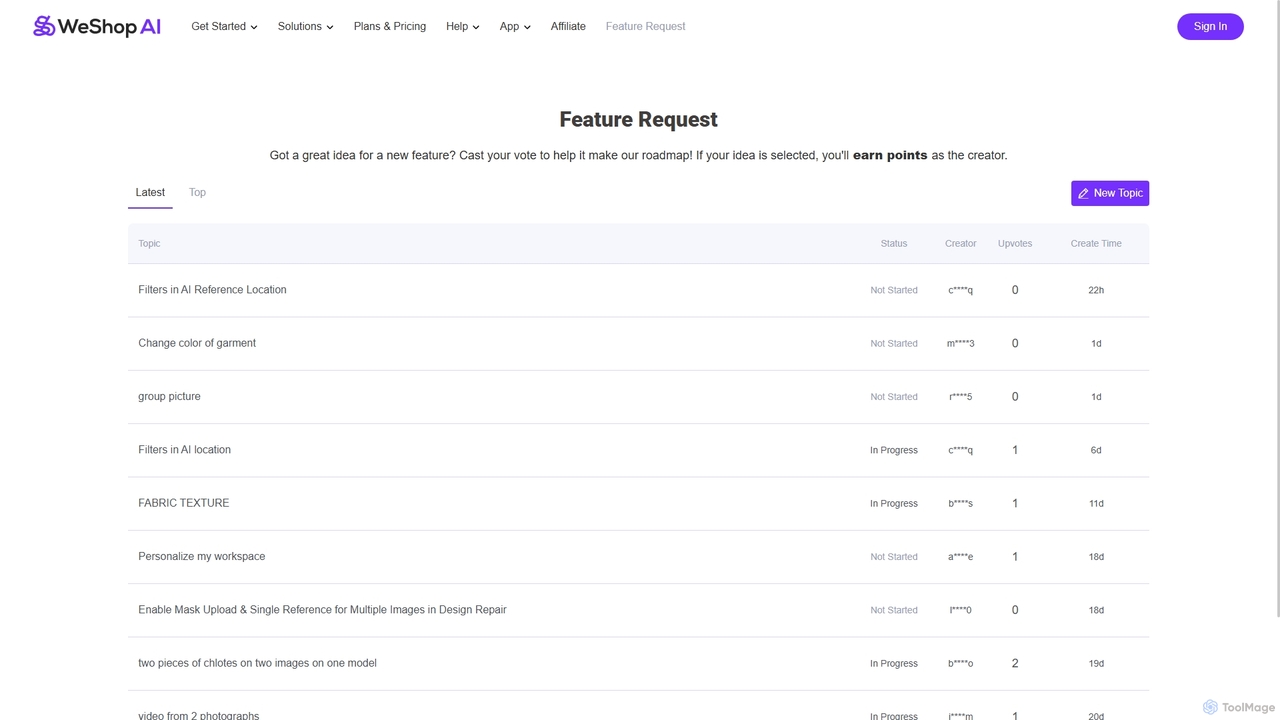The height and width of the screenshot is (720, 1280).
Task: Select Feature Request in navigation
Action: (645, 26)
